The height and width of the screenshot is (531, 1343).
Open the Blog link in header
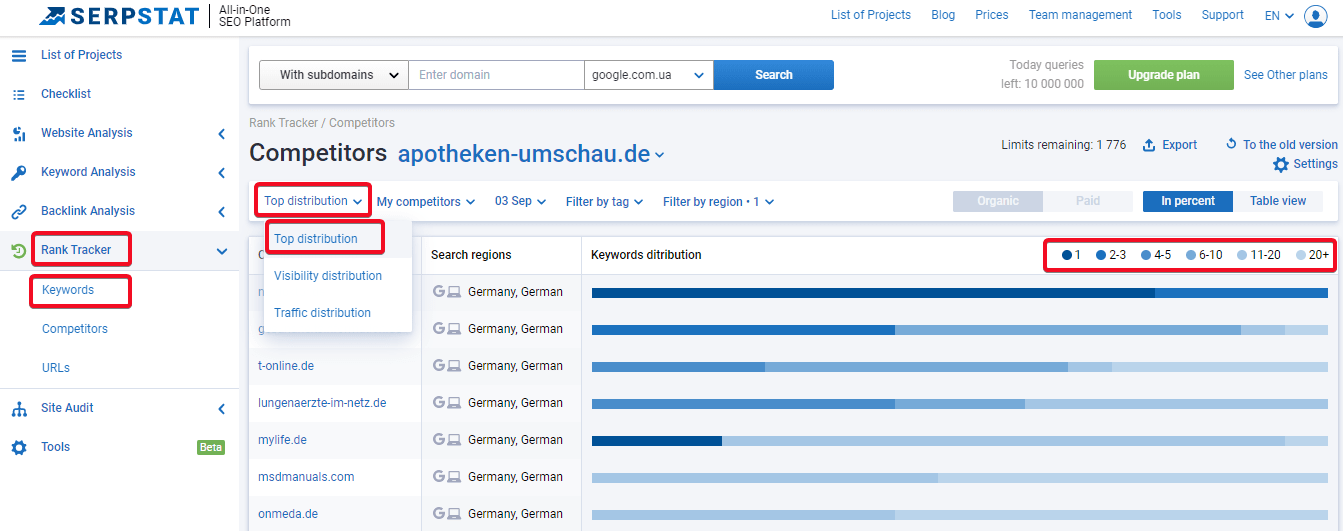[943, 15]
